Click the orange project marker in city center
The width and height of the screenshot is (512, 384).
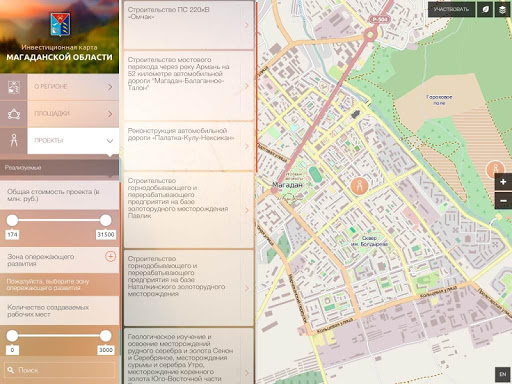[x=359, y=186]
